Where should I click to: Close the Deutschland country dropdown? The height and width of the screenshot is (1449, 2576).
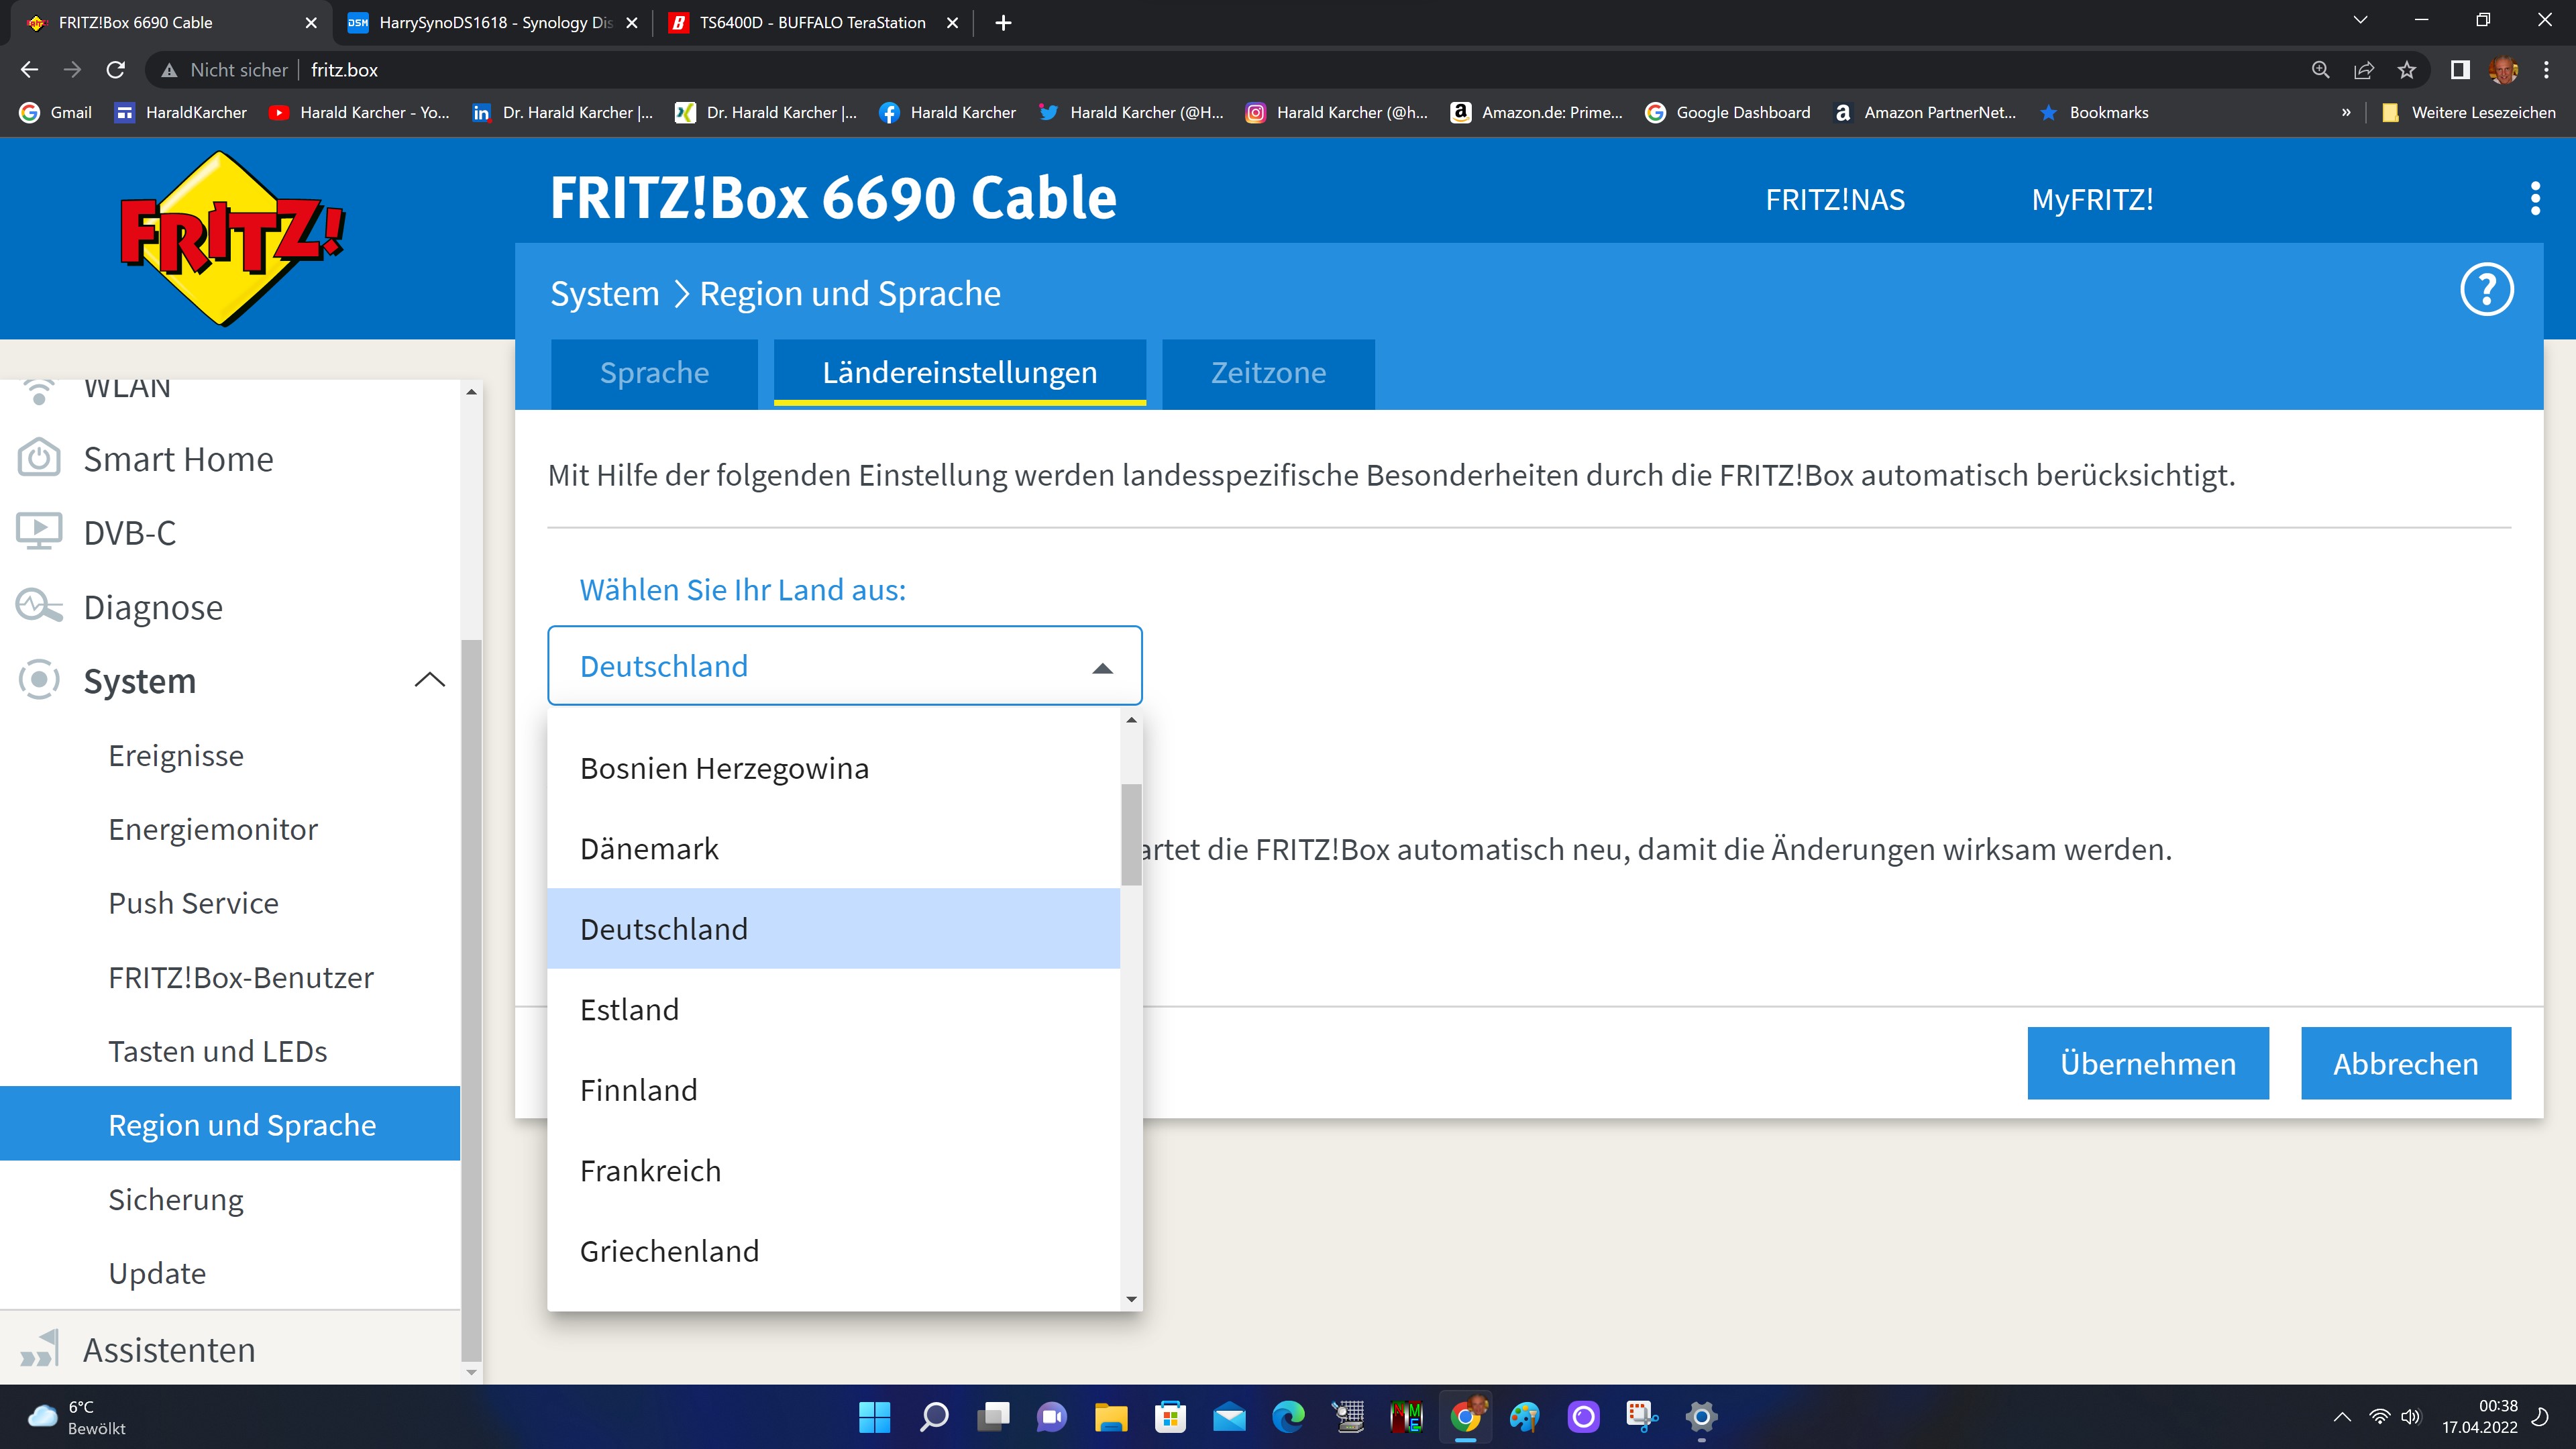1102,667
